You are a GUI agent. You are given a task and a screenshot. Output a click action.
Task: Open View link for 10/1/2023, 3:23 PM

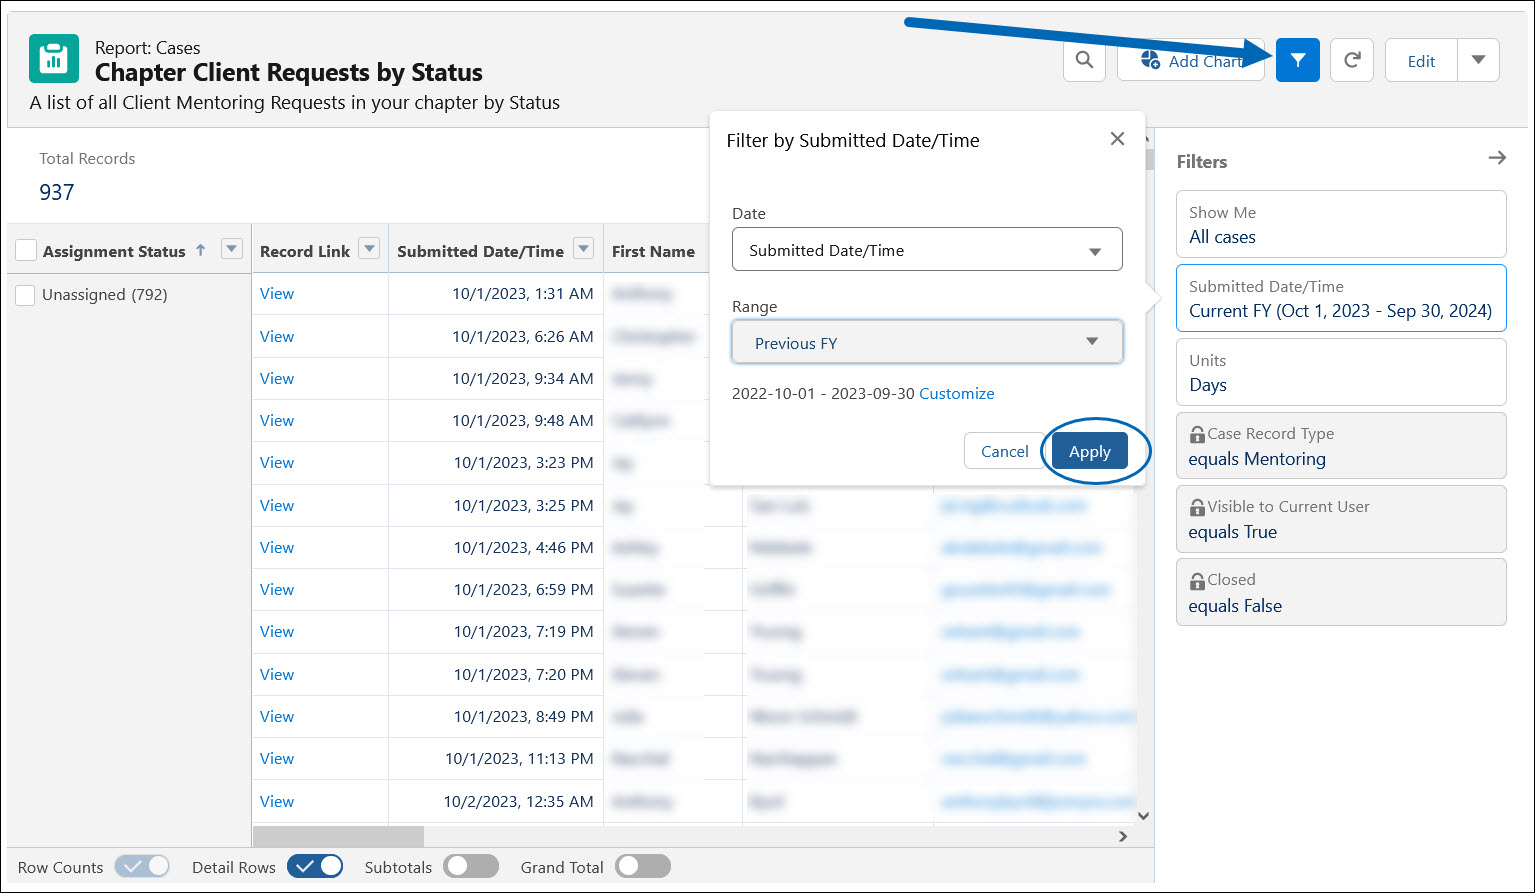click(x=277, y=462)
